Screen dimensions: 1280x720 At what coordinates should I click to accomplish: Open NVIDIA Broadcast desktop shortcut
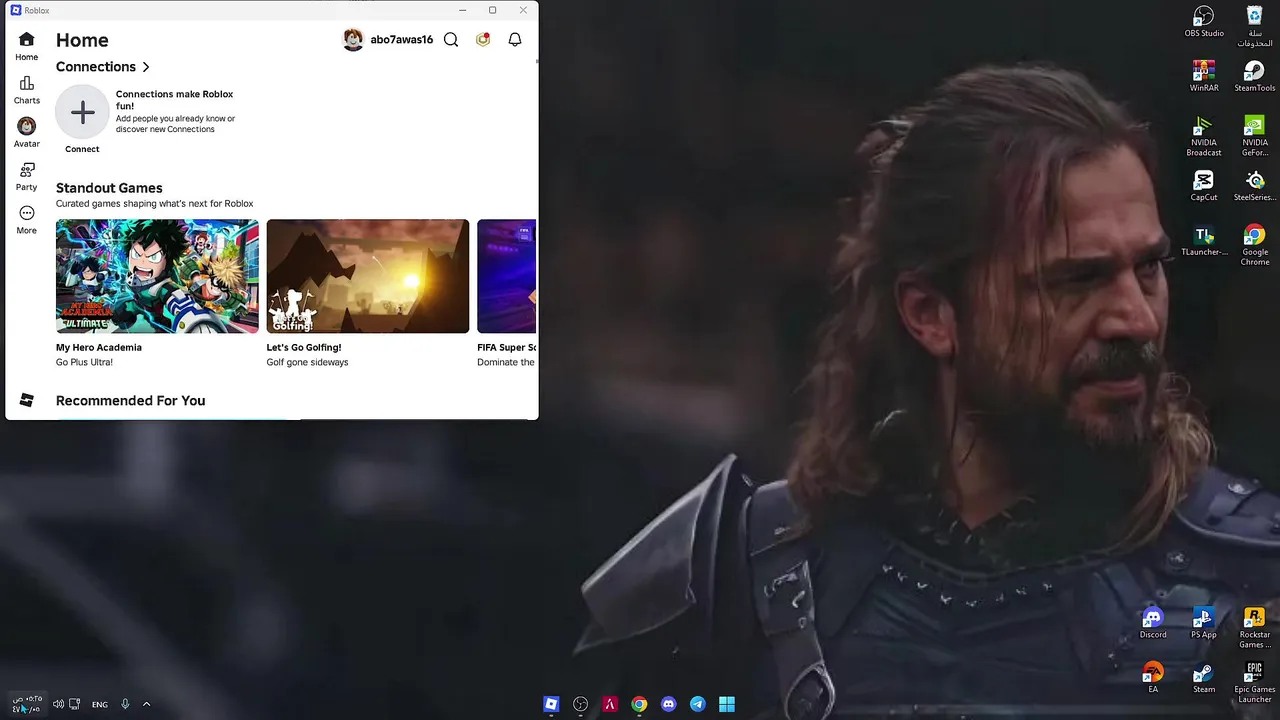click(1204, 136)
